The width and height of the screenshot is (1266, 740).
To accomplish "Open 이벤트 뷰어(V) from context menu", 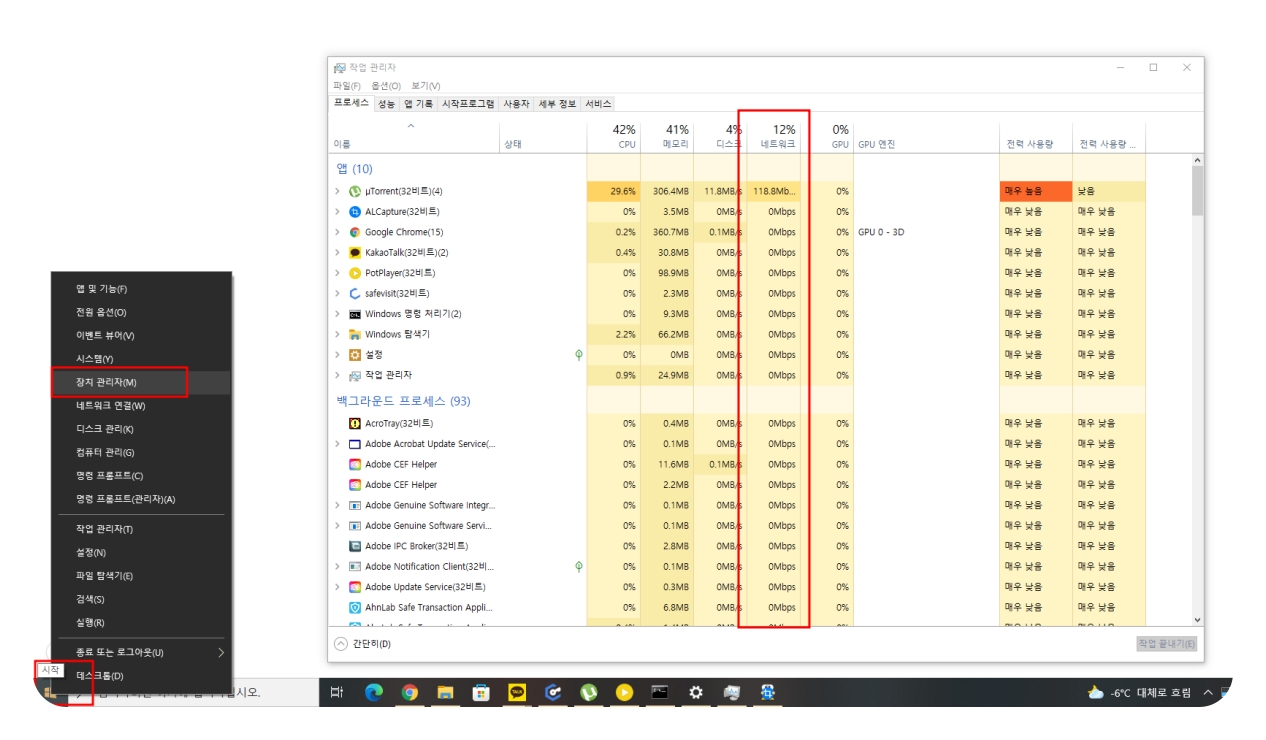I will (141, 336).
